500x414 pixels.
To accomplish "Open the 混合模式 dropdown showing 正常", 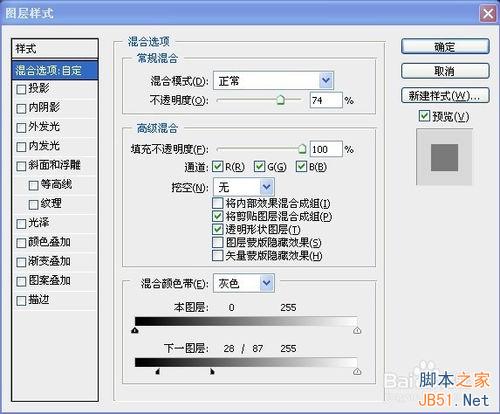I will [x=273, y=80].
